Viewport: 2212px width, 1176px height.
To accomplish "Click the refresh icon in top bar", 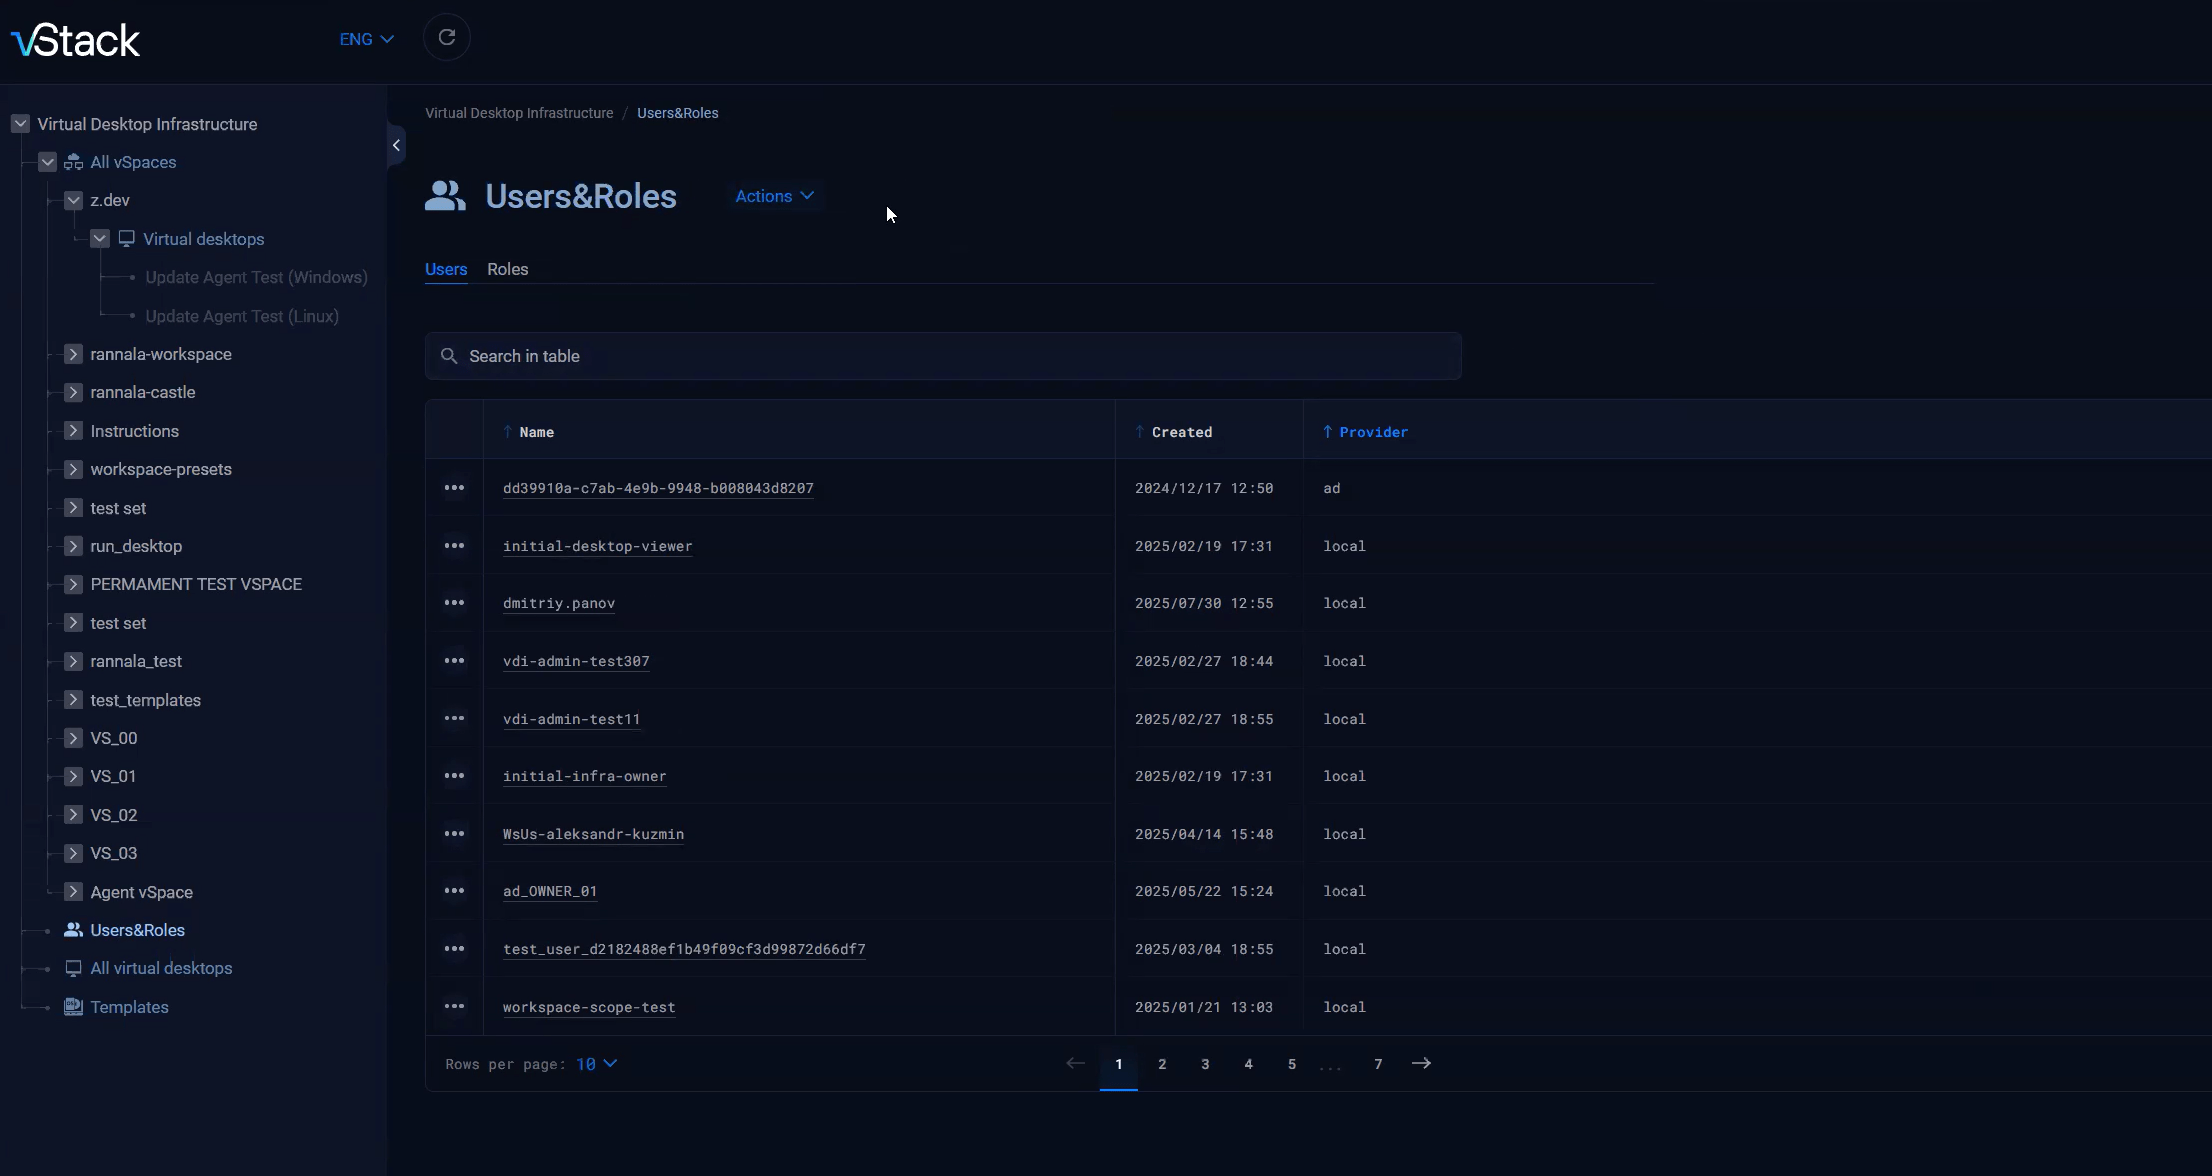I will [x=447, y=38].
